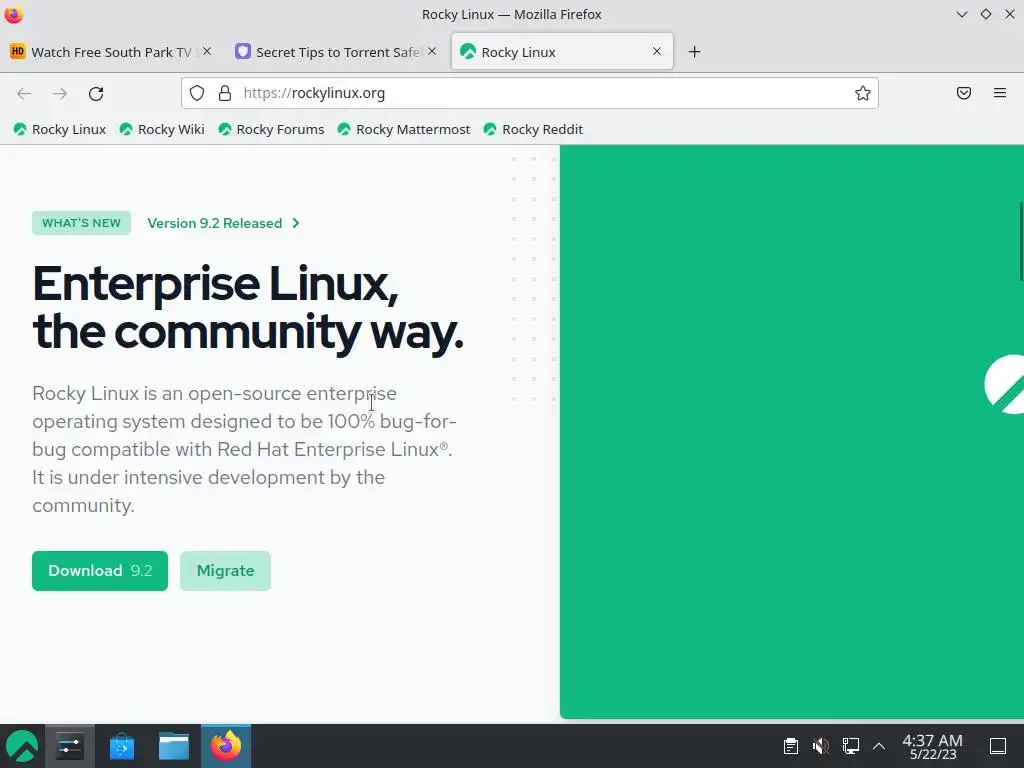
Task: Open Rocky Mattermost bookmark
Action: click(404, 129)
